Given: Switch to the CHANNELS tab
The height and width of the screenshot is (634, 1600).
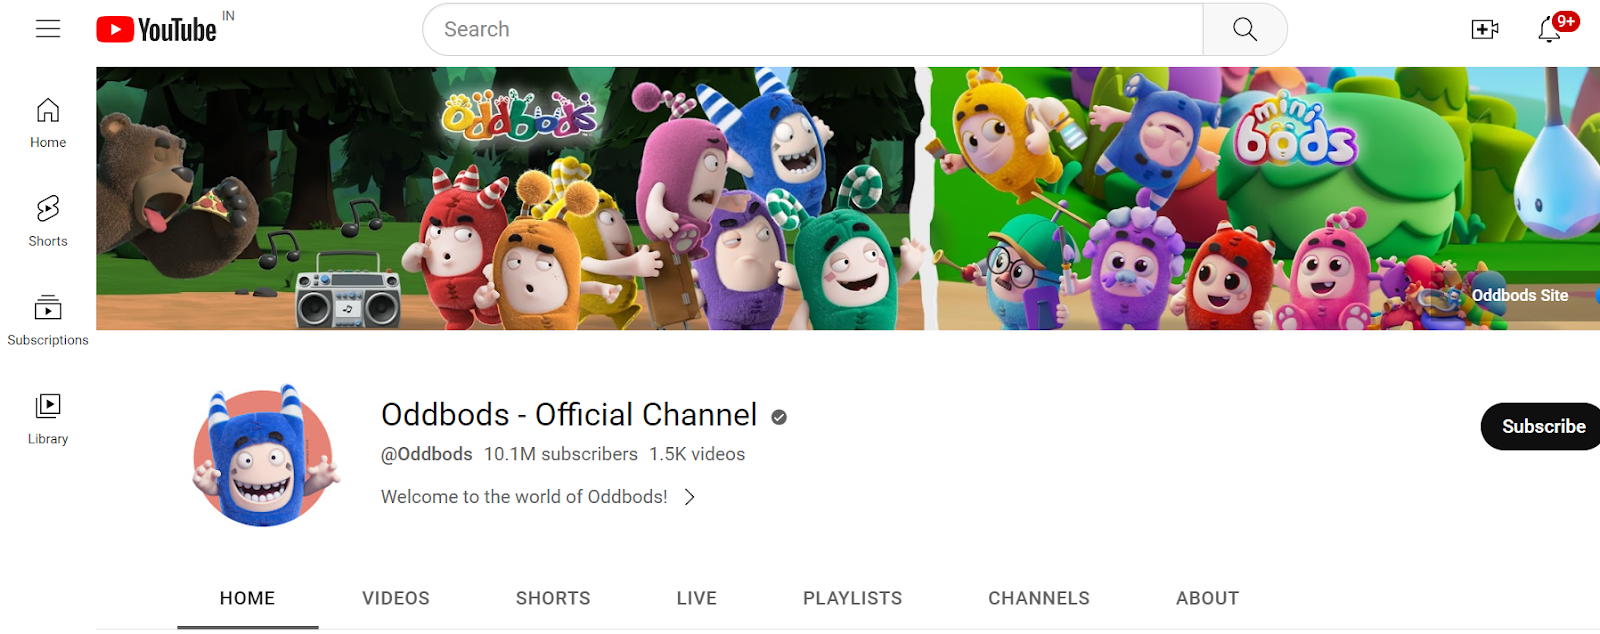Looking at the screenshot, I should (x=1039, y=598).
